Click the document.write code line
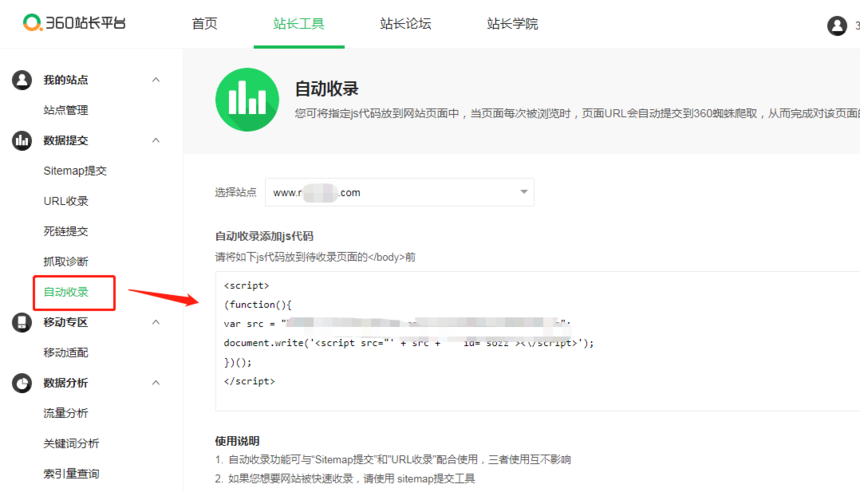Viewport: 860px width, 492px height. (409, 343)
